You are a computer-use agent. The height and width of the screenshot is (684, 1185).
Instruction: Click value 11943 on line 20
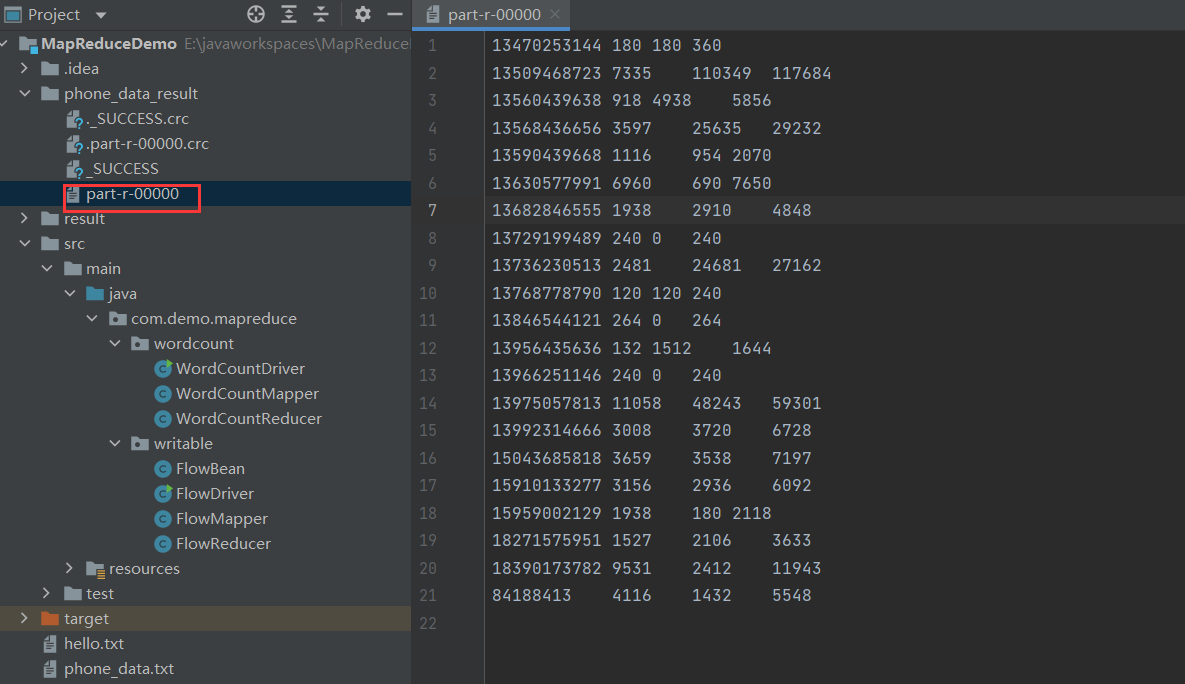[797, 568]
